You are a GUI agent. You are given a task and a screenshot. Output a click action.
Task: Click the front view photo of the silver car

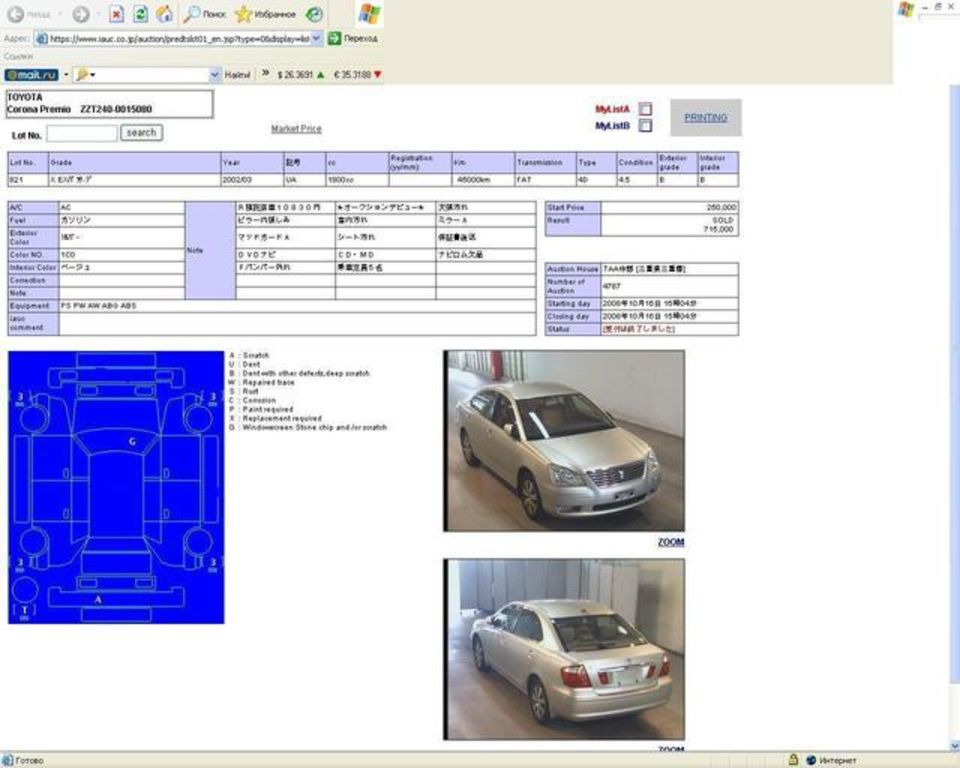(x=564, y=441)
